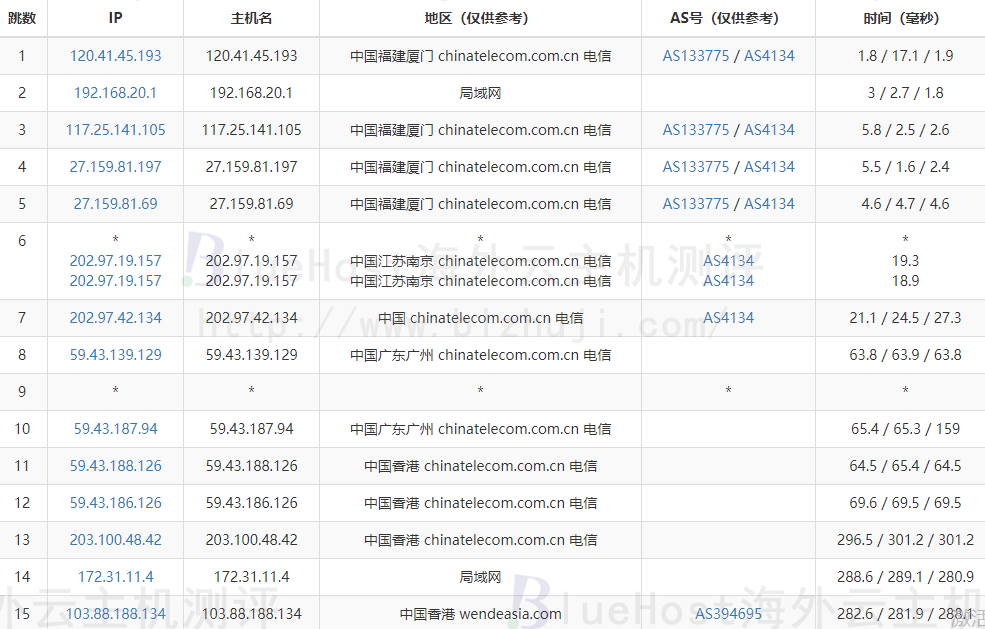Click time value 3 / 2.7 / 1.8
Screen dimensions: 985x629
tap(905, 93)
